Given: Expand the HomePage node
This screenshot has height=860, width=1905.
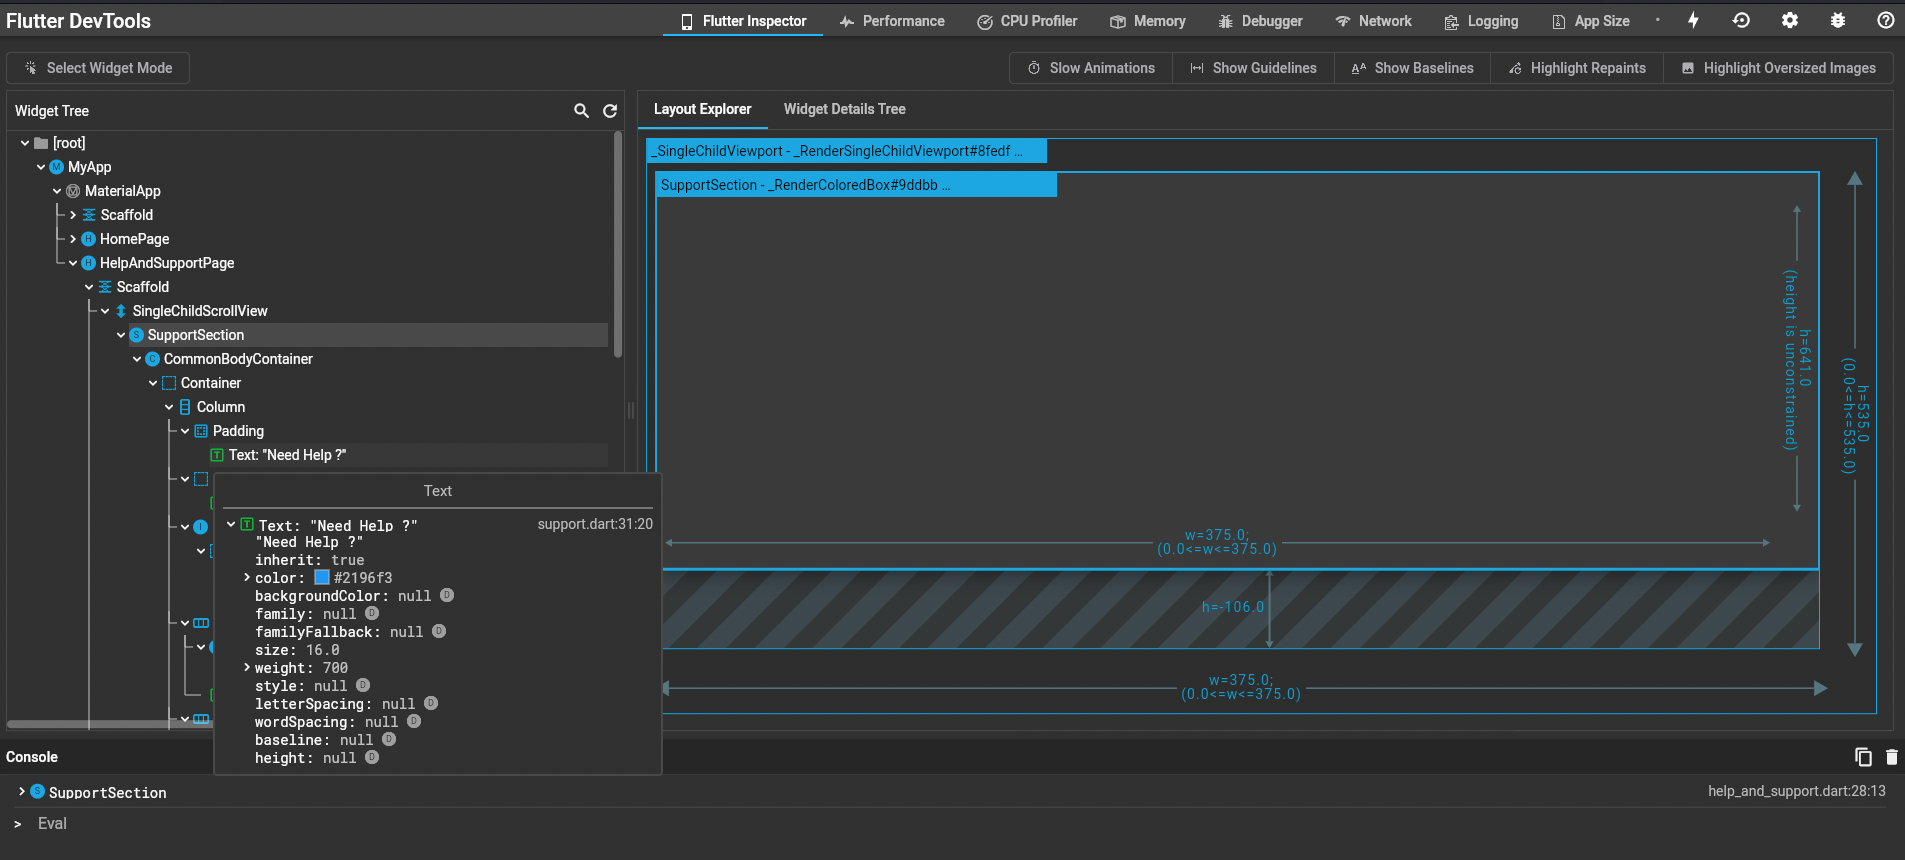Looking at the screenshot, I should (x=73, y=239).
